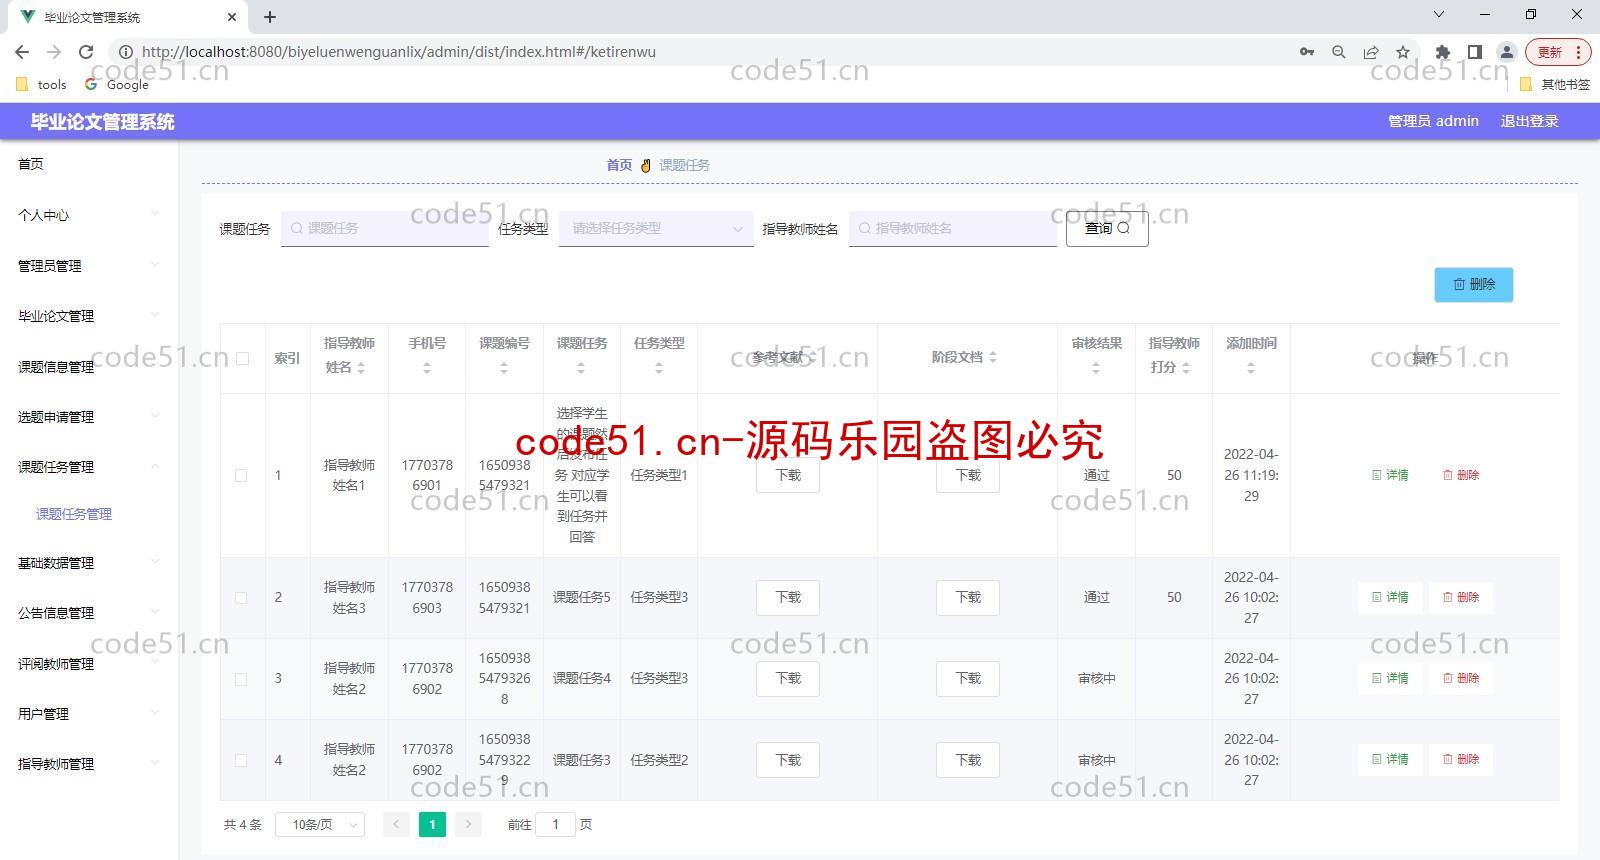Expand the 基础数据管理 sidebar menu

pyautogui.click(x=89, y=562)
